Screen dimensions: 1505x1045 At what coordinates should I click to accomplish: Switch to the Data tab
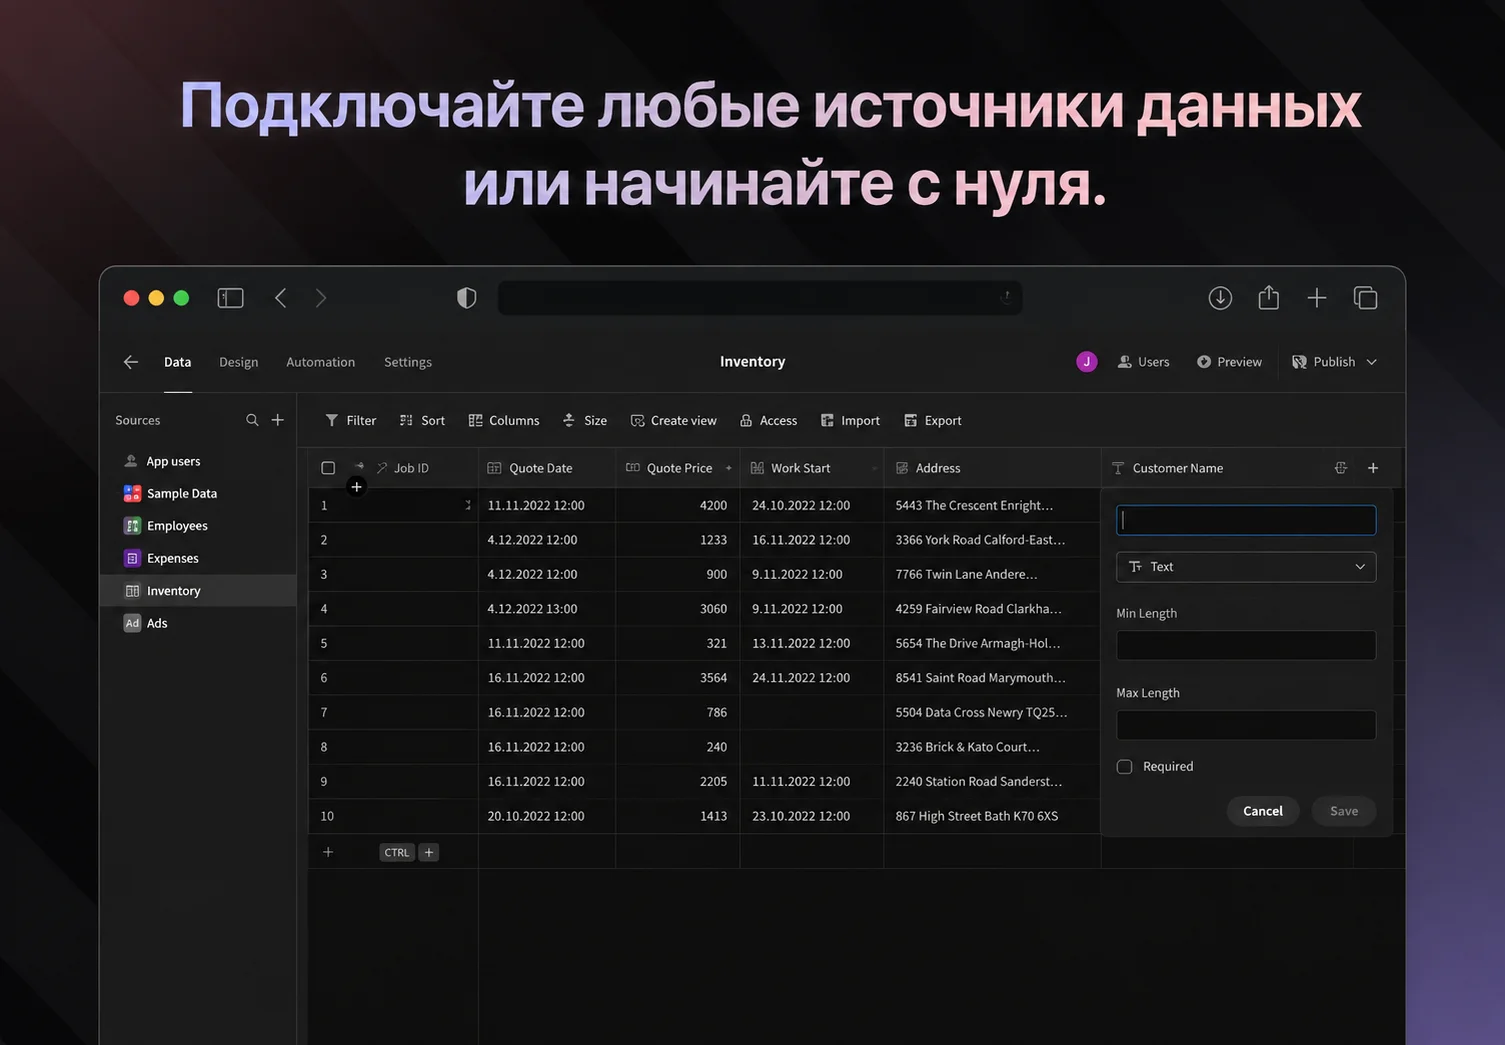178,362
